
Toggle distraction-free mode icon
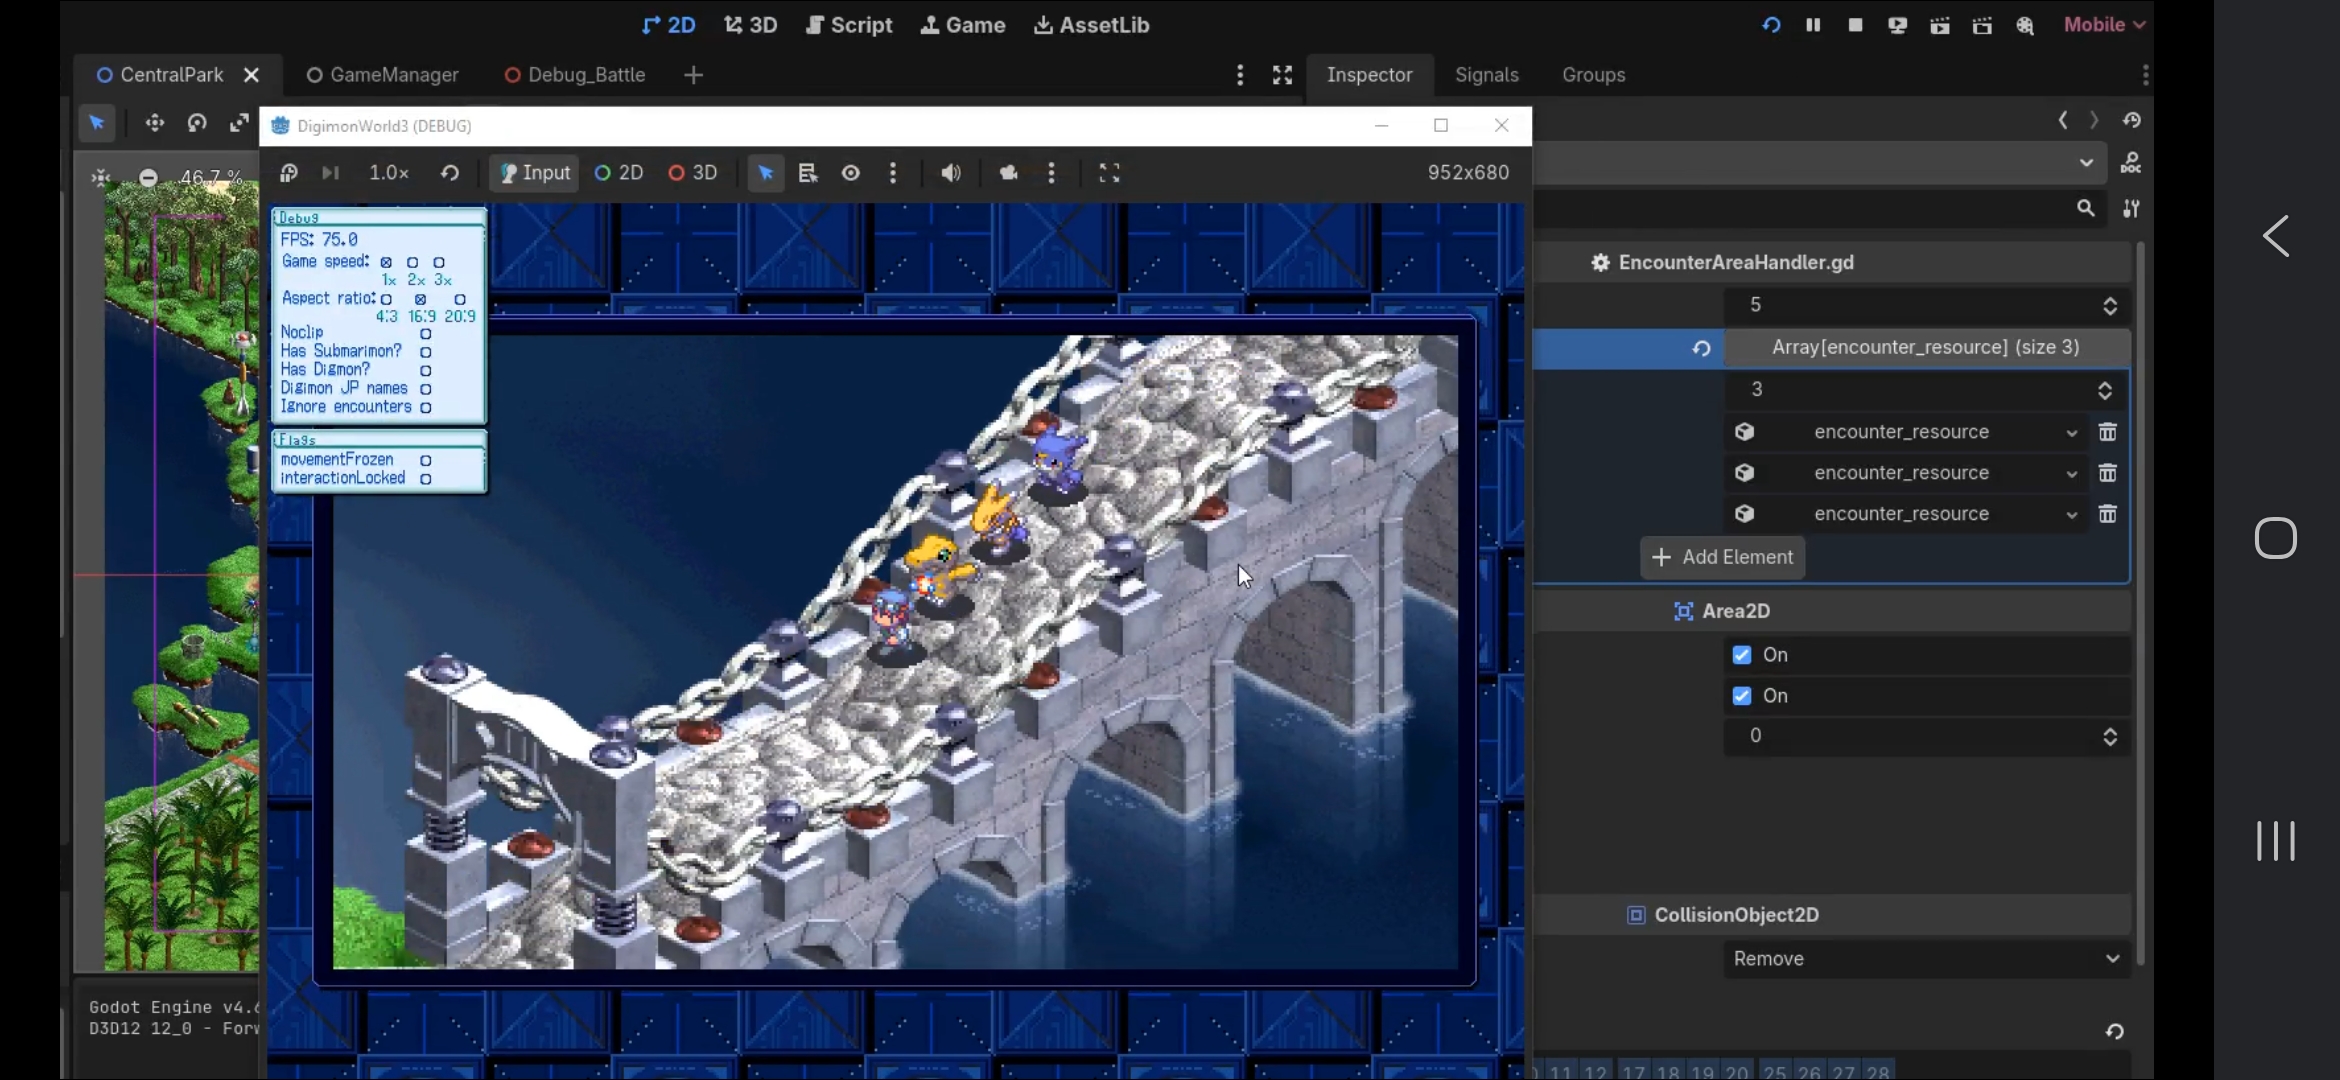tap(1283, 75)
